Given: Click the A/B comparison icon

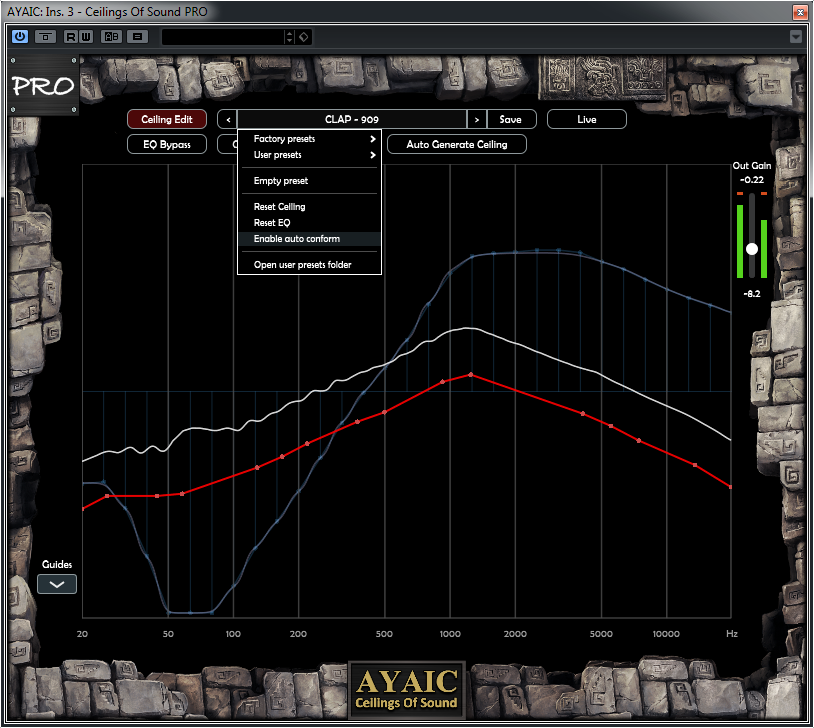Looking at the screenshot, I should point(111,37).
